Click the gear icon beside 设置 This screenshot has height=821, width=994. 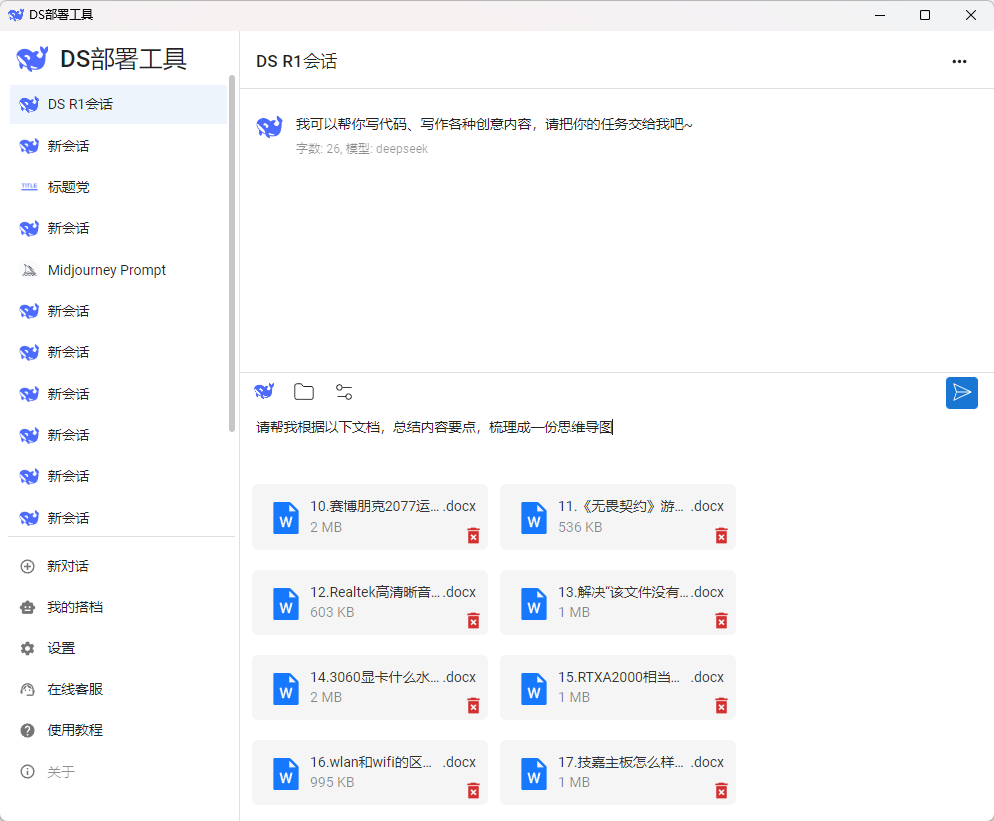tap(27, 649)
